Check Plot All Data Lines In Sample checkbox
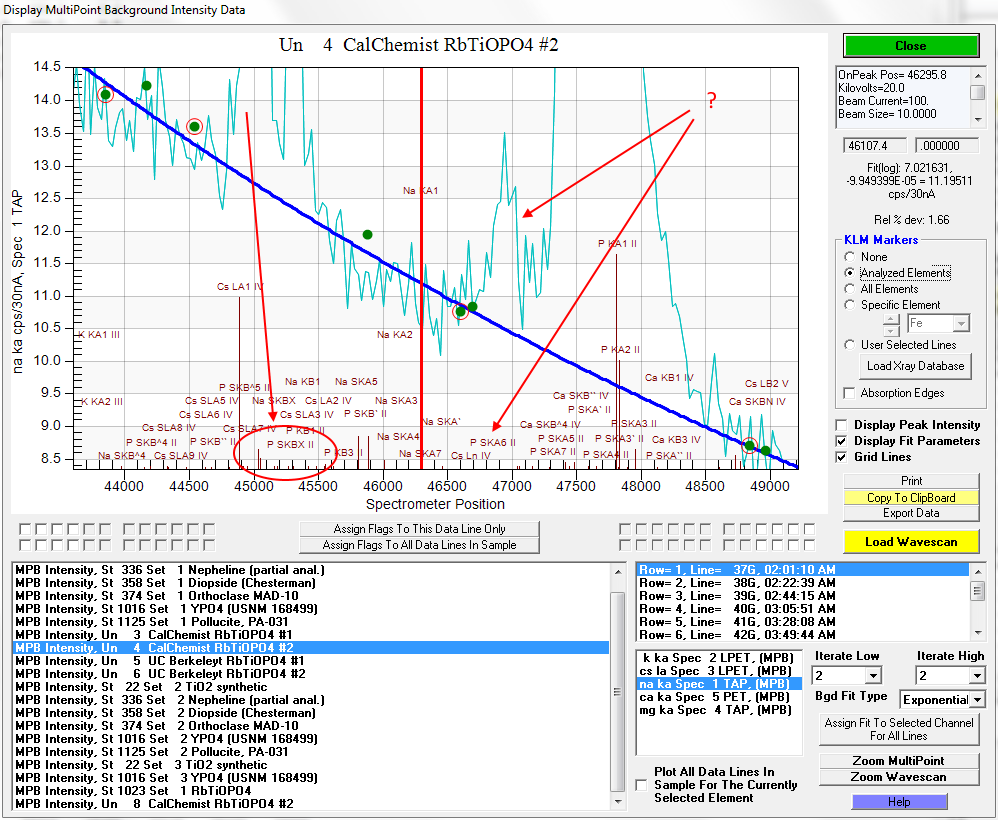998x820 pixels. click(x=641, y=785)
